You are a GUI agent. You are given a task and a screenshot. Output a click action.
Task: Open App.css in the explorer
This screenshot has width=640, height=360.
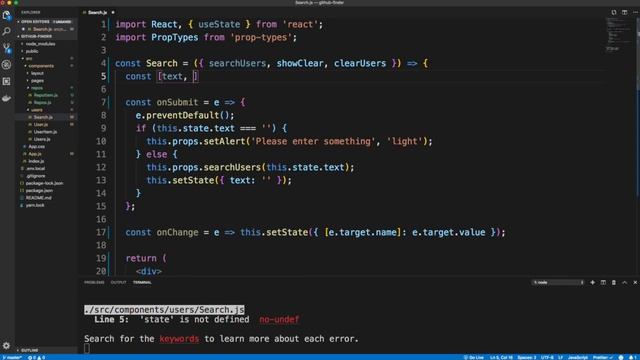pos(36,147)
